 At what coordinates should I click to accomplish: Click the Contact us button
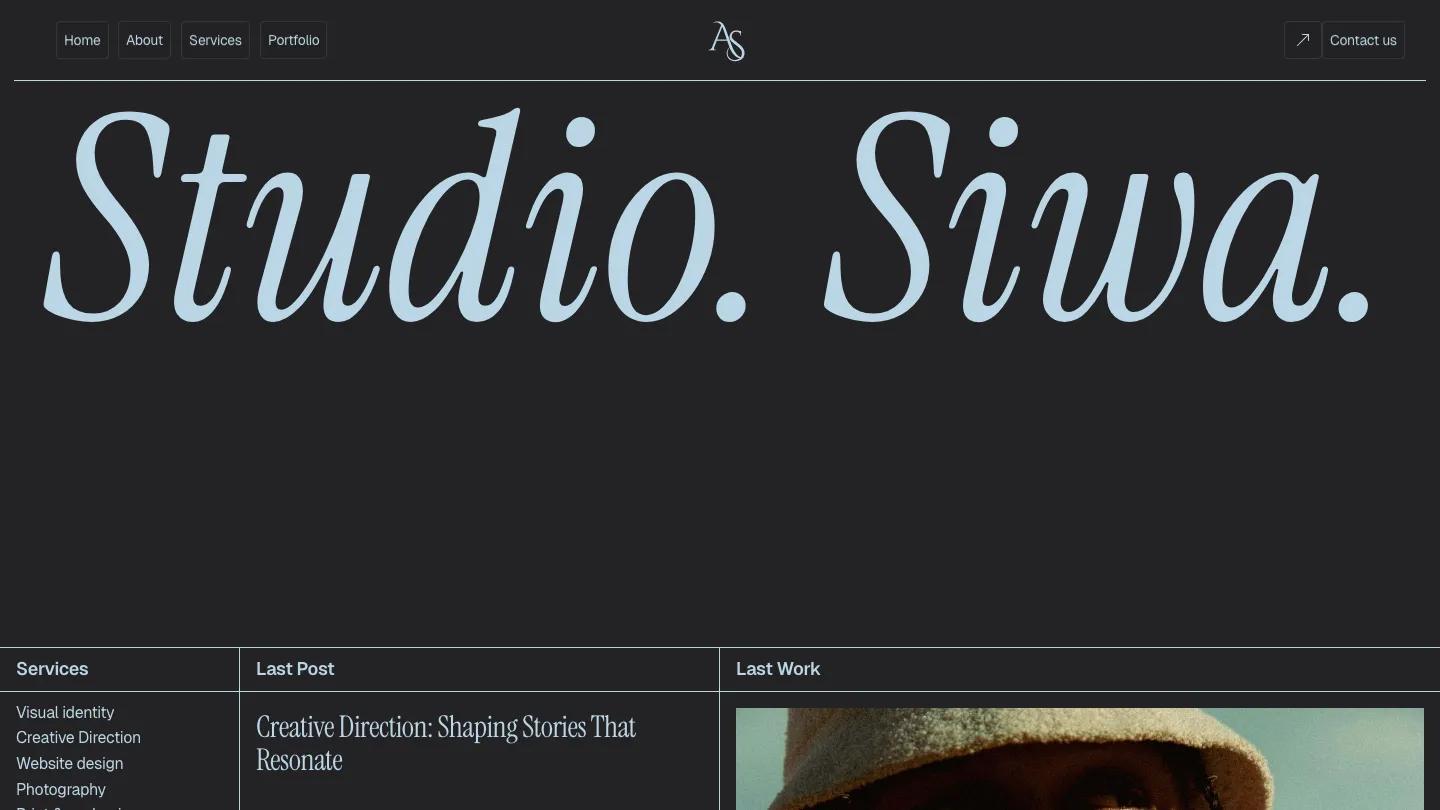1363,40
